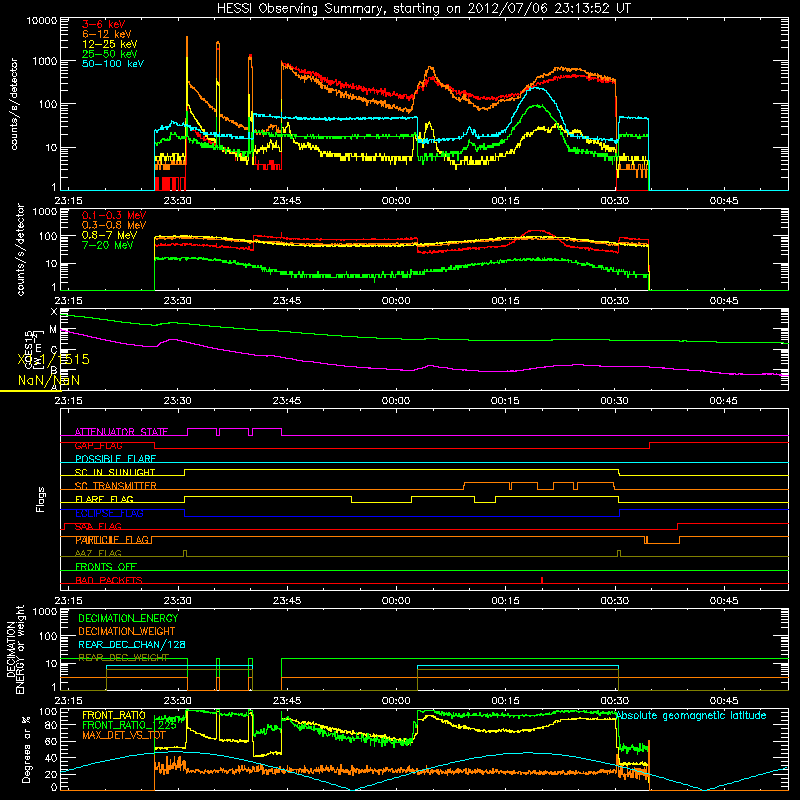Click the dim A47_FLAG label
The height and width of the screenshot is (800, 800).
(98, 553)
